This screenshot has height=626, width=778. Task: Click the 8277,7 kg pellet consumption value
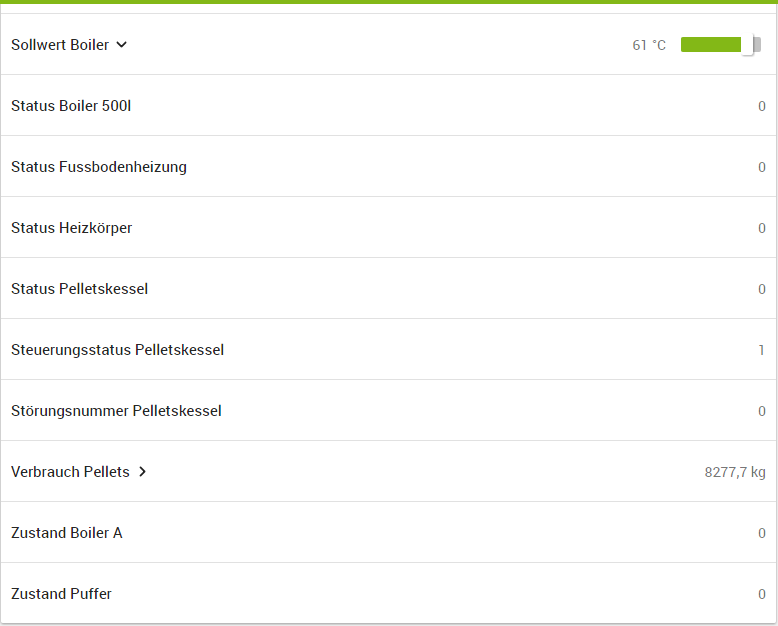pos(735,472)
